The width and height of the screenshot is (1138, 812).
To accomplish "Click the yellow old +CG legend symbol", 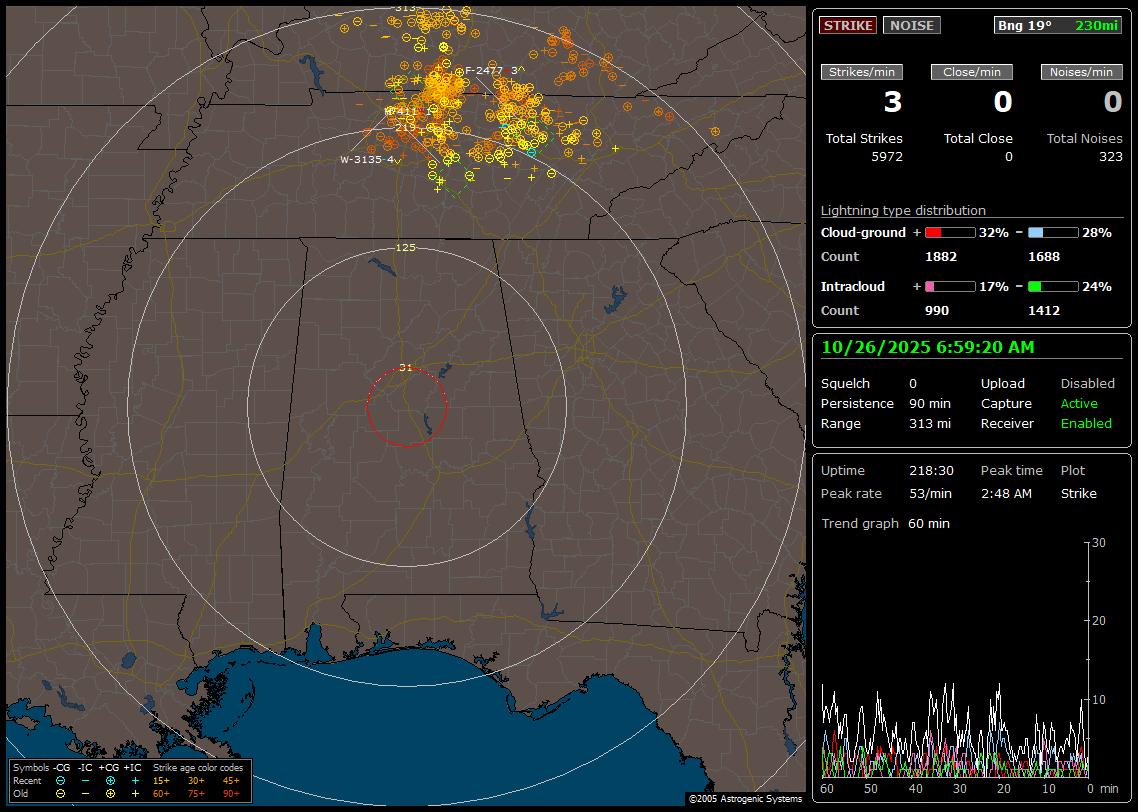I will [110, 793].
